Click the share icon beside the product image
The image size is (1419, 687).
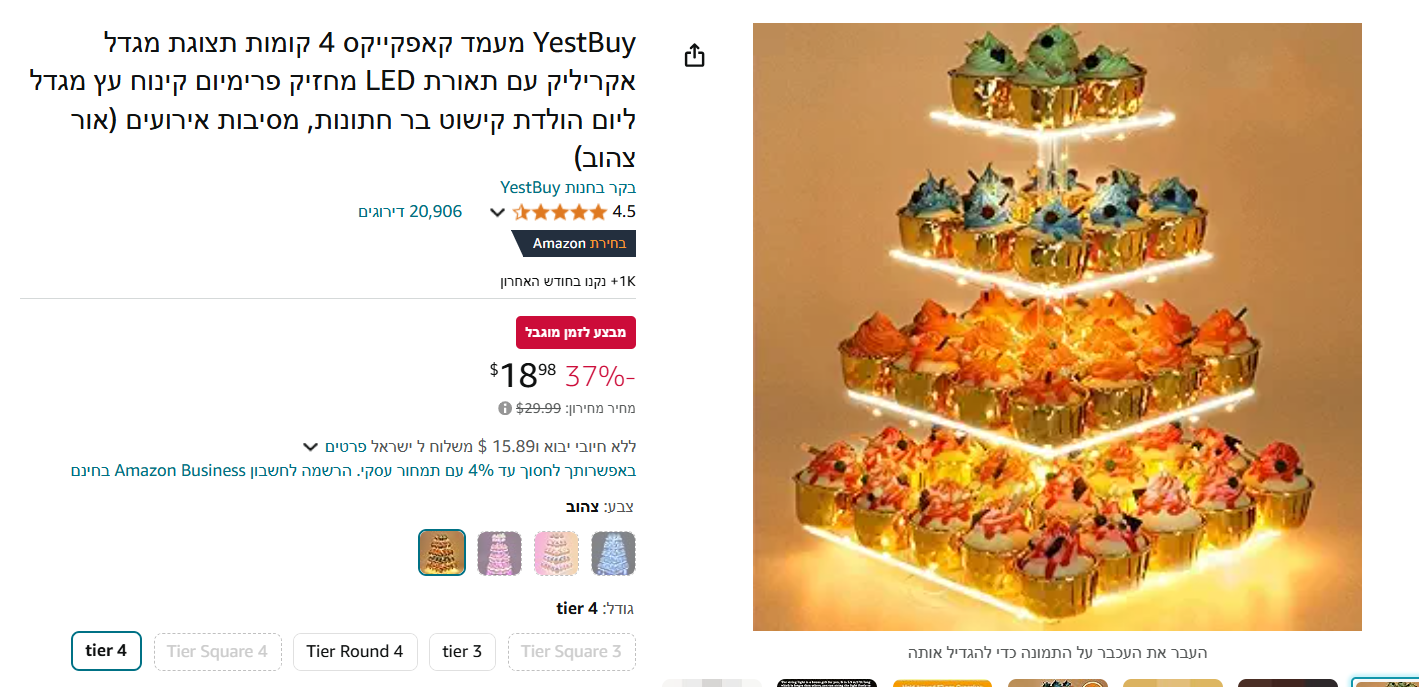[x=695, y=55]
